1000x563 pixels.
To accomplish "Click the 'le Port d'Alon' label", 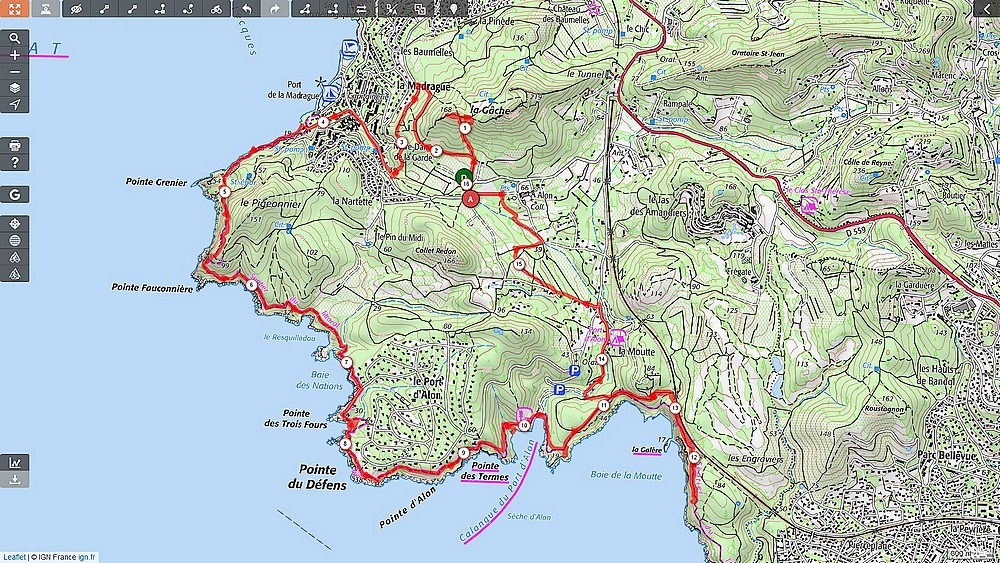I will click(x=427, y=388).
